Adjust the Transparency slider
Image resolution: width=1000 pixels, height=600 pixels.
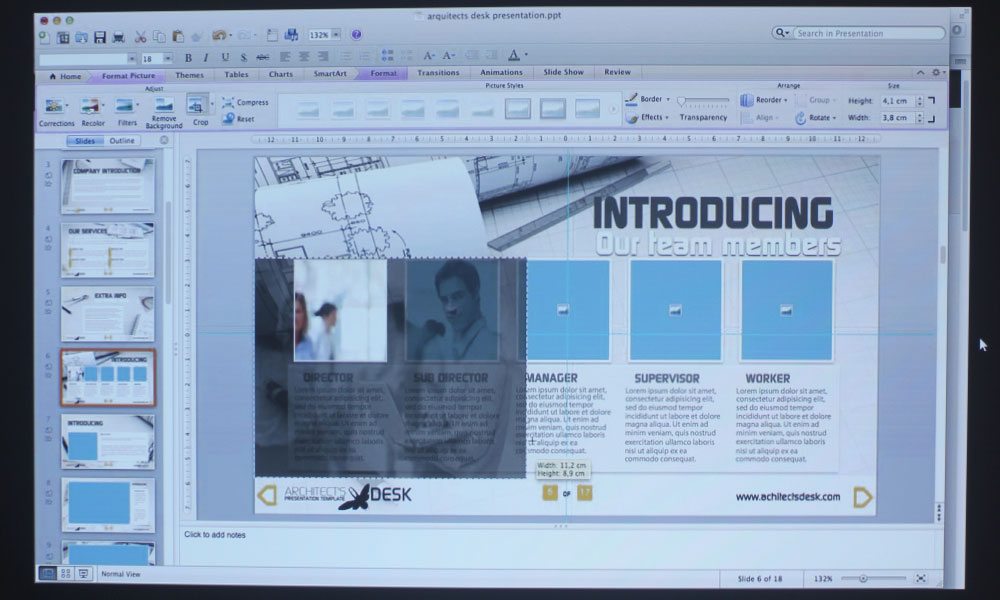703,101
